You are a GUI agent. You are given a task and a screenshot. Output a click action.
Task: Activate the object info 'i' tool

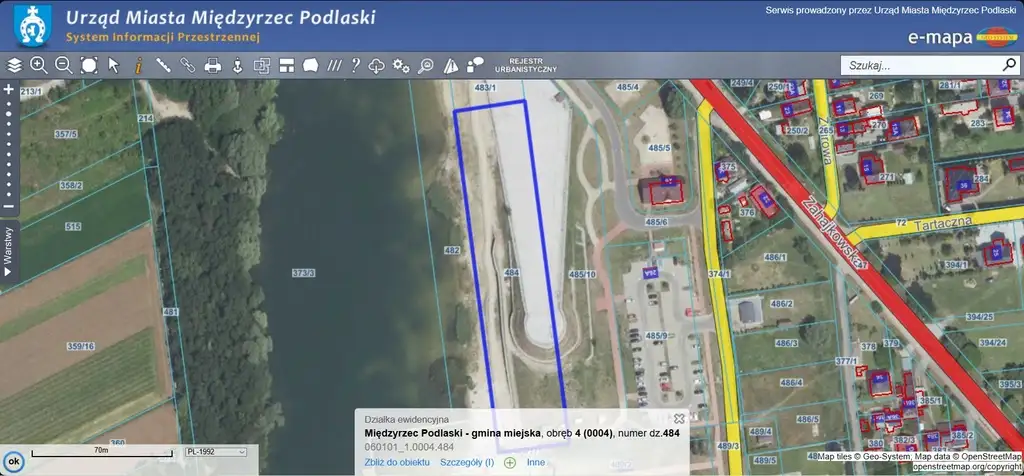point(138,65)
